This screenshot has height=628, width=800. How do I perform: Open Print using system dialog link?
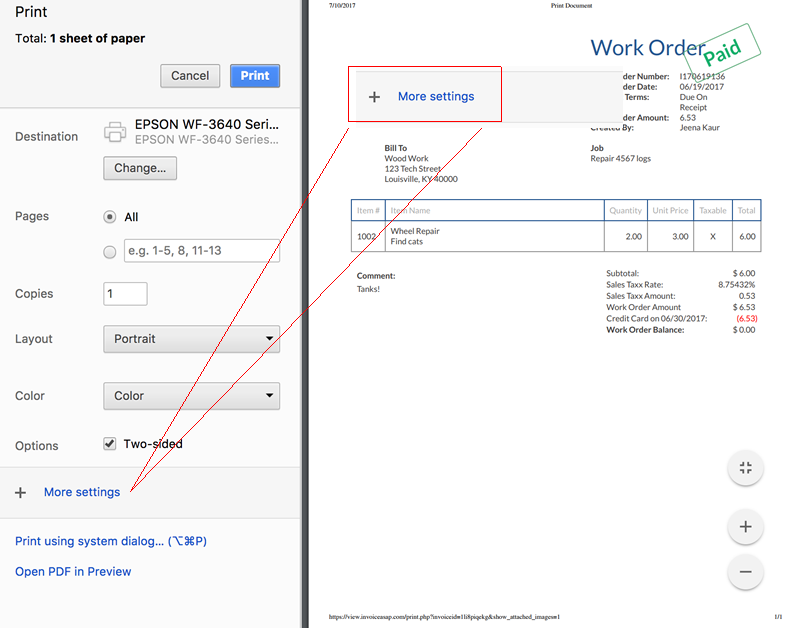pos(110,541)
